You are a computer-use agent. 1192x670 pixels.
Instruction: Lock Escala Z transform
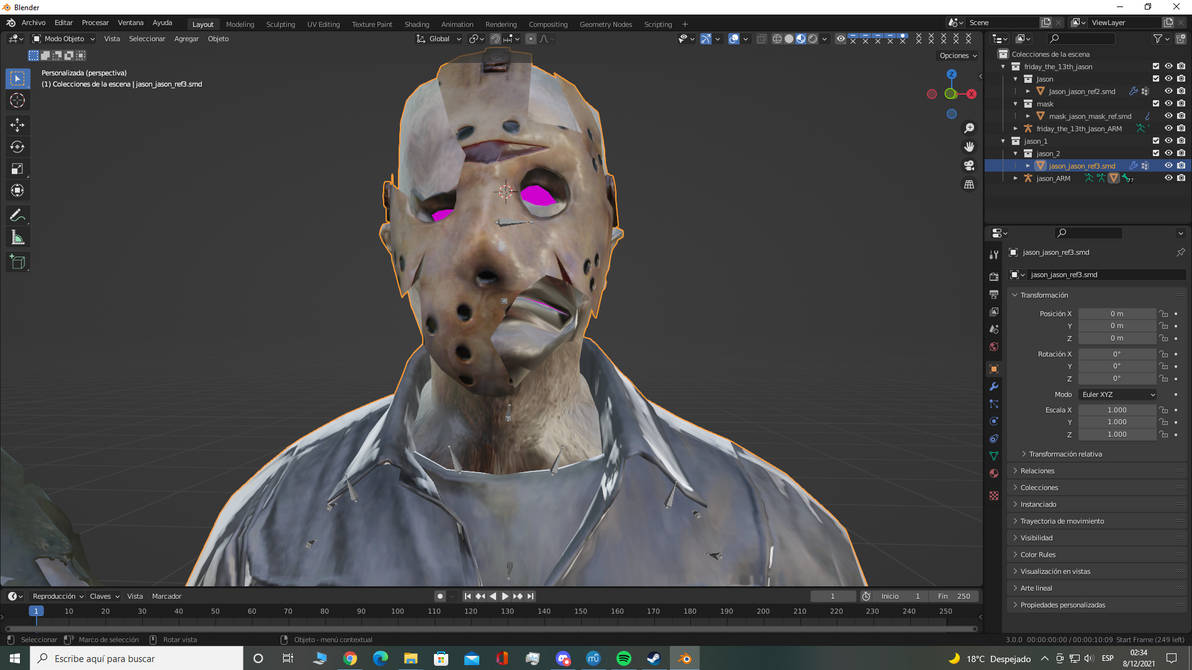point(1164,435)
